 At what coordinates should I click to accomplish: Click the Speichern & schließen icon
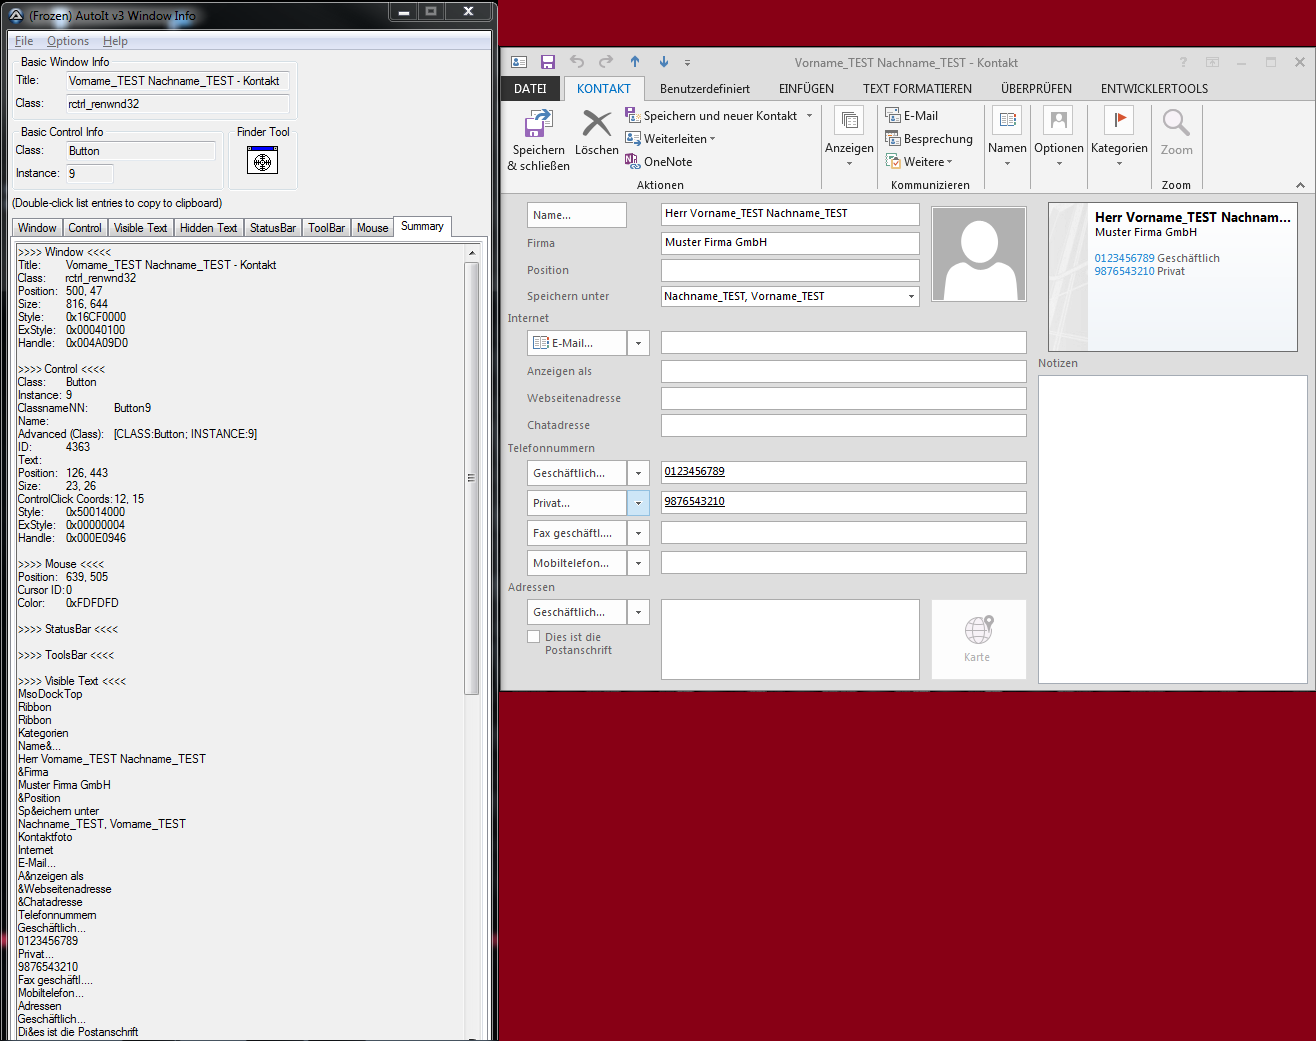pos(538,124)
